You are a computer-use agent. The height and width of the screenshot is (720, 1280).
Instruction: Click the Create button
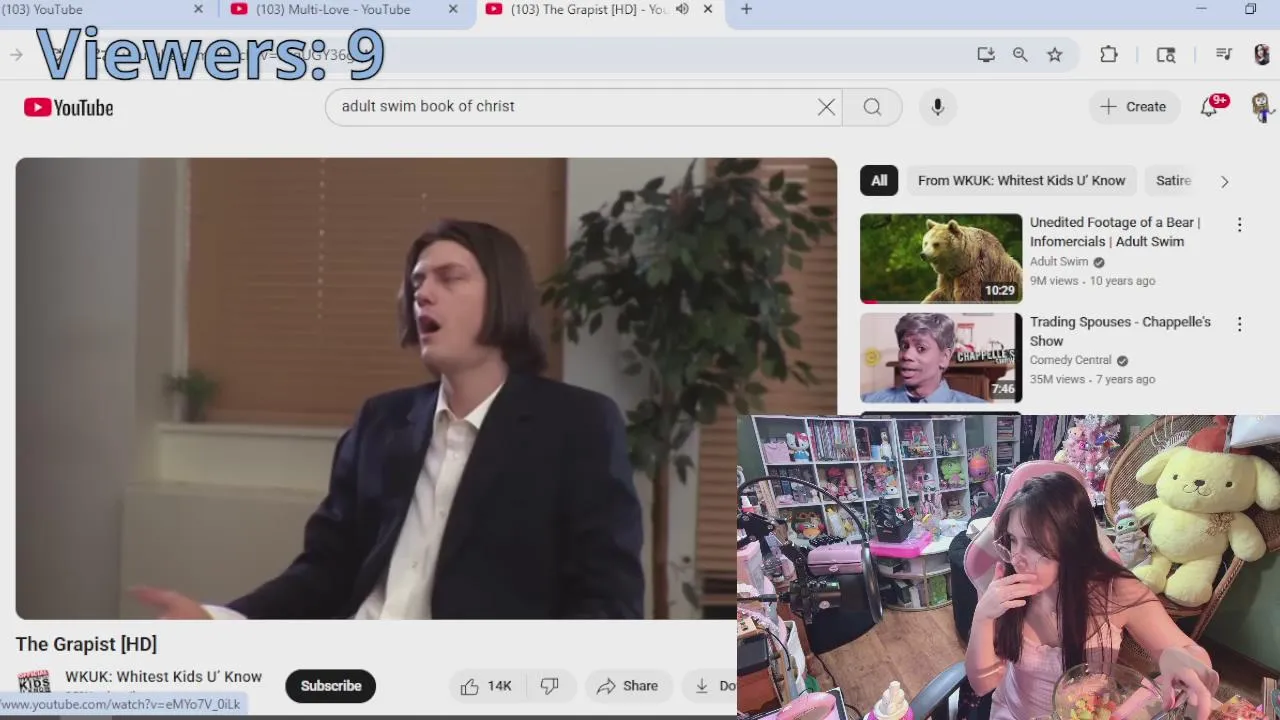pos(1133,107)
